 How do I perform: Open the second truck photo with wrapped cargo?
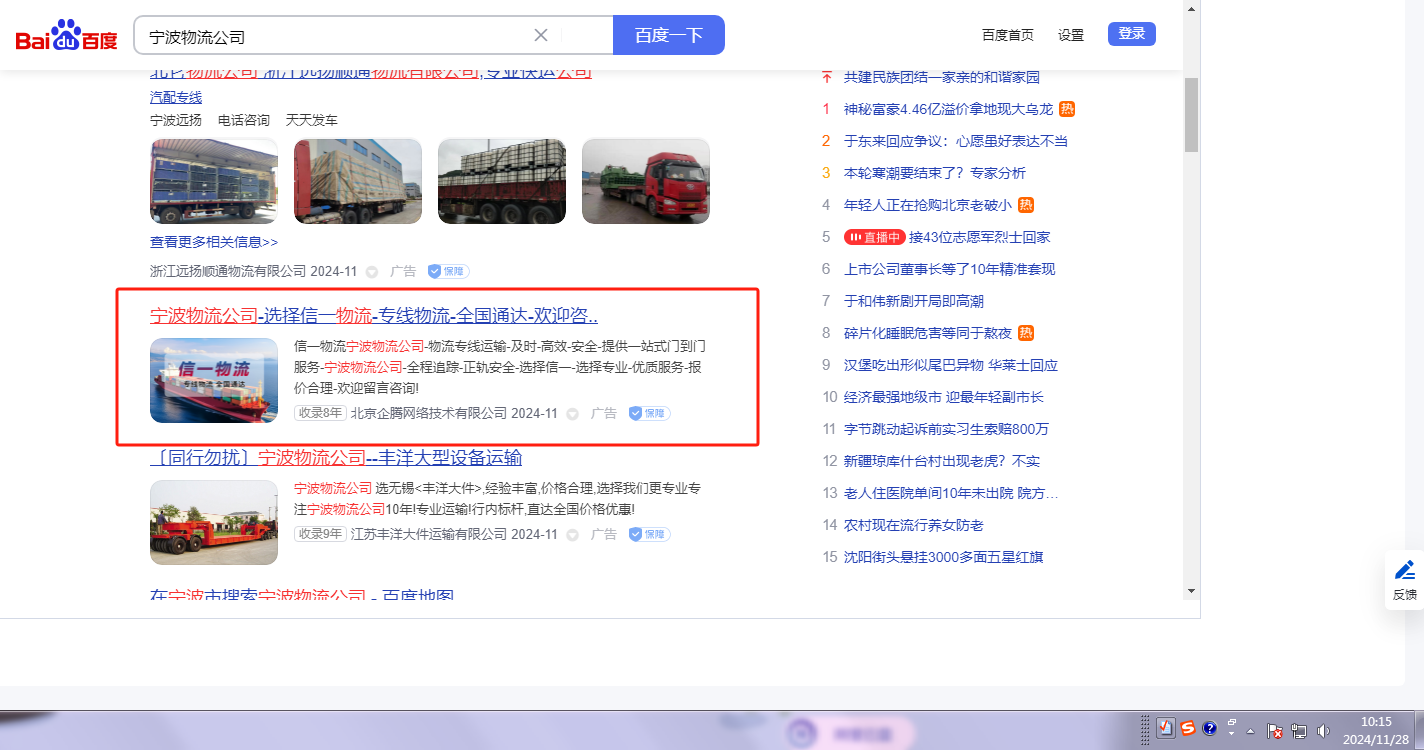point(358,181)
